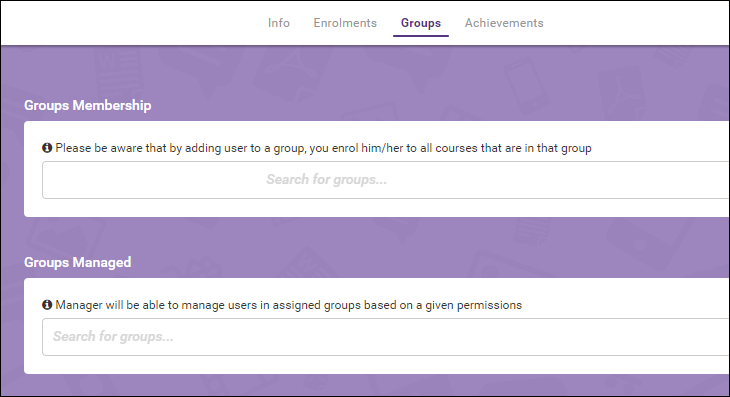Click the Groups Membership heading
Viewport: 730px width, 397px height.
(x=88, y=105)
